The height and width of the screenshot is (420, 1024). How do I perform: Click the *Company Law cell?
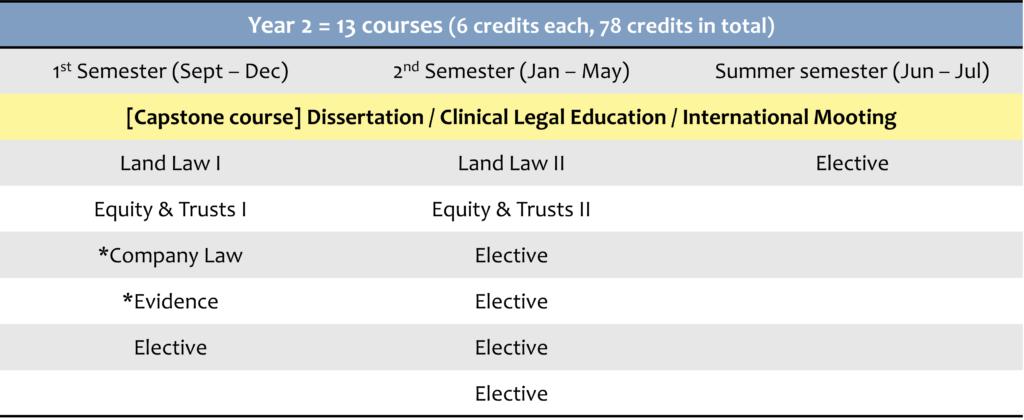tap(170, 255)
